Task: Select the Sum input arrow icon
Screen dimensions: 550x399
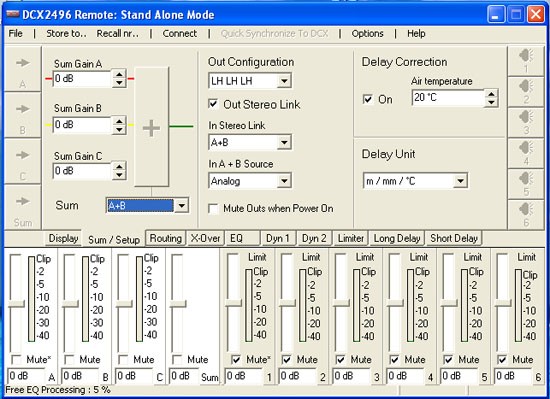Action: tap(22, 201)
